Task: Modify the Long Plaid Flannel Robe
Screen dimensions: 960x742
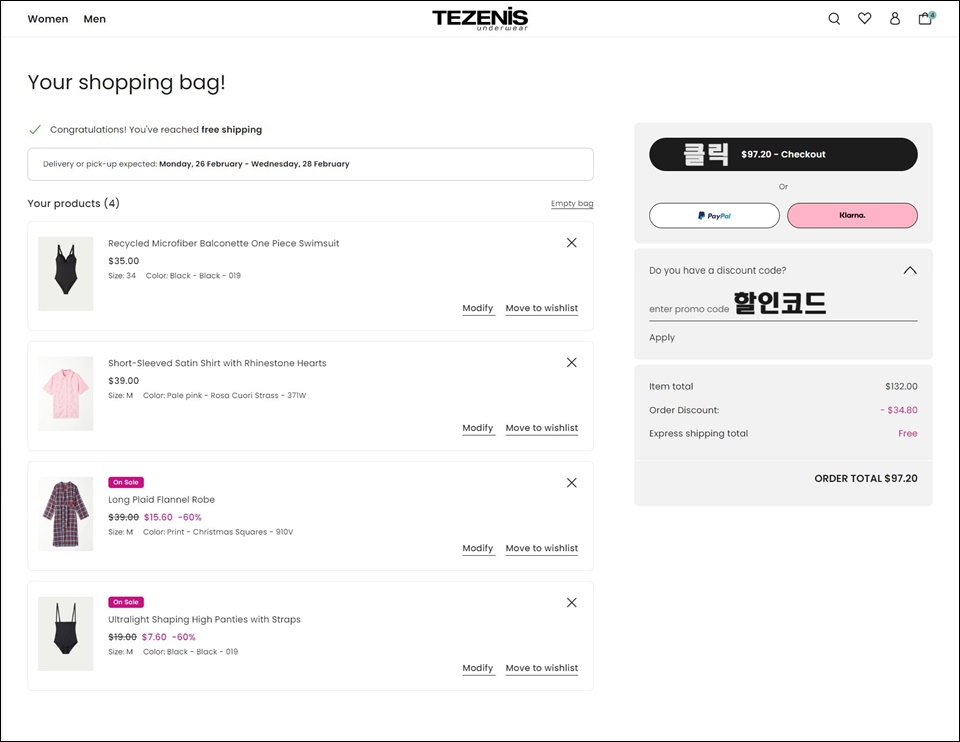Action: coord(478,548)
